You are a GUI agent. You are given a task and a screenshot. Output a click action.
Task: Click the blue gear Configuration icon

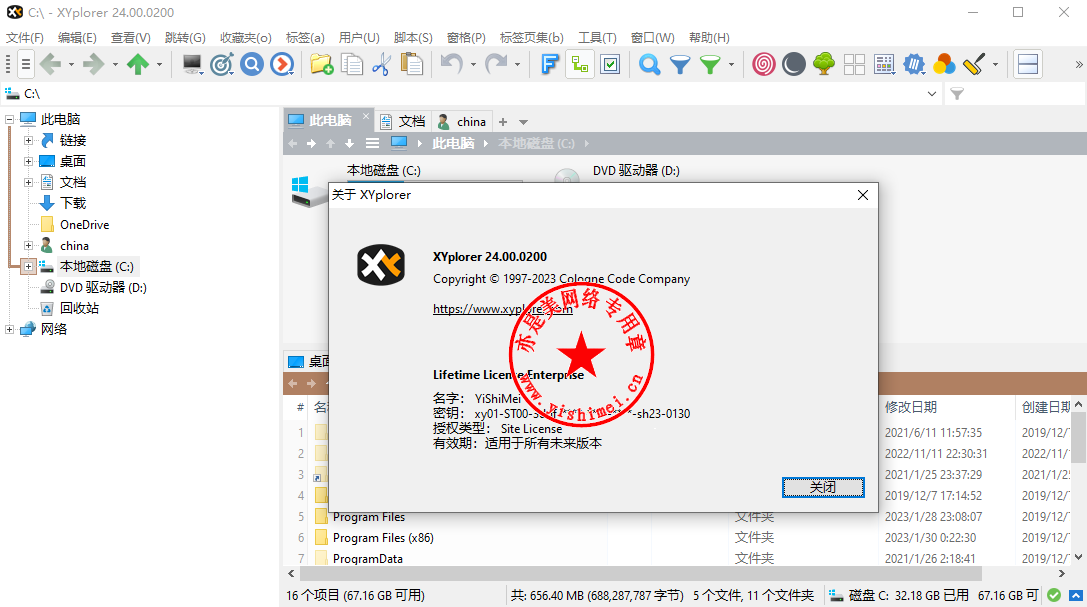click(x=914, y=64)
